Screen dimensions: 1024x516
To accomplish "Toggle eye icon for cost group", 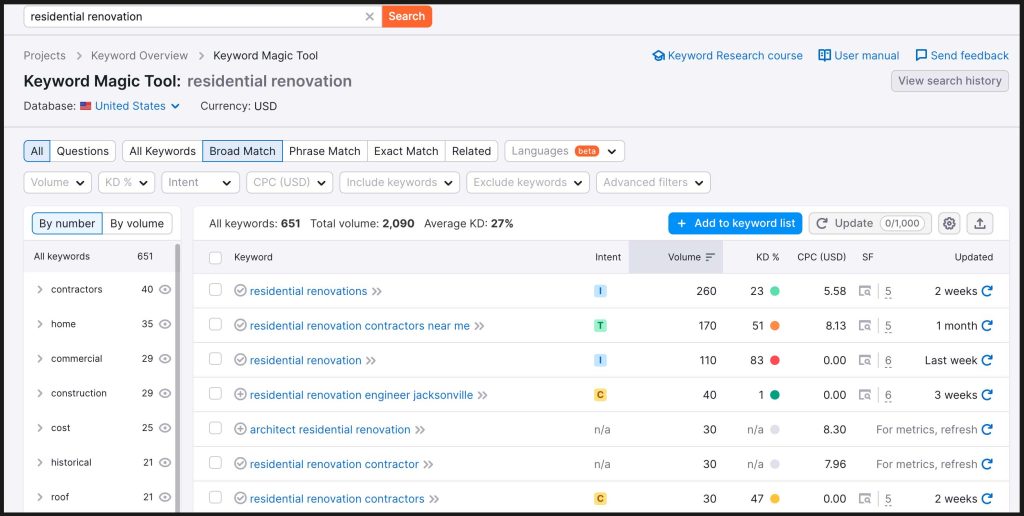I will [x=165, y=428].
